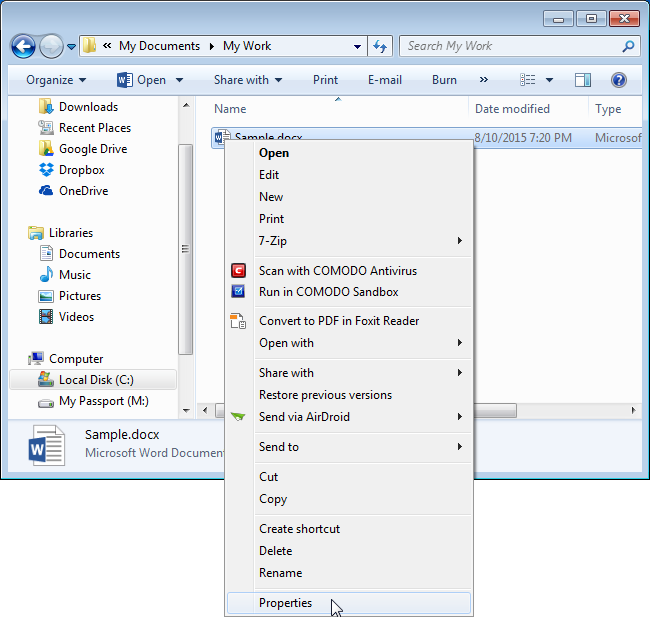Open the Share with toolbar dropdown
The width and height of the screenshot is (650, 617).
click(248, 80)
